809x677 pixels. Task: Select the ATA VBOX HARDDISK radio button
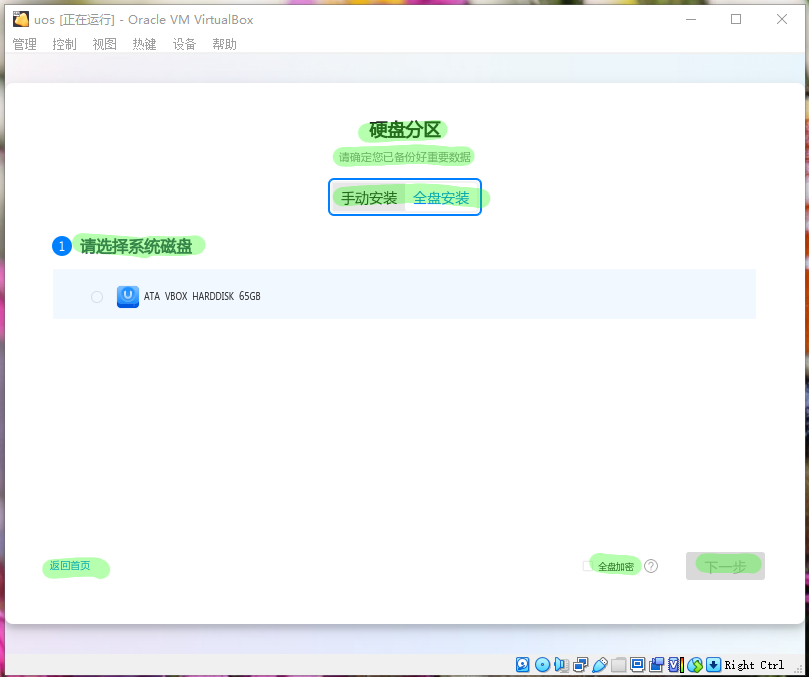[x=96, y=297]
